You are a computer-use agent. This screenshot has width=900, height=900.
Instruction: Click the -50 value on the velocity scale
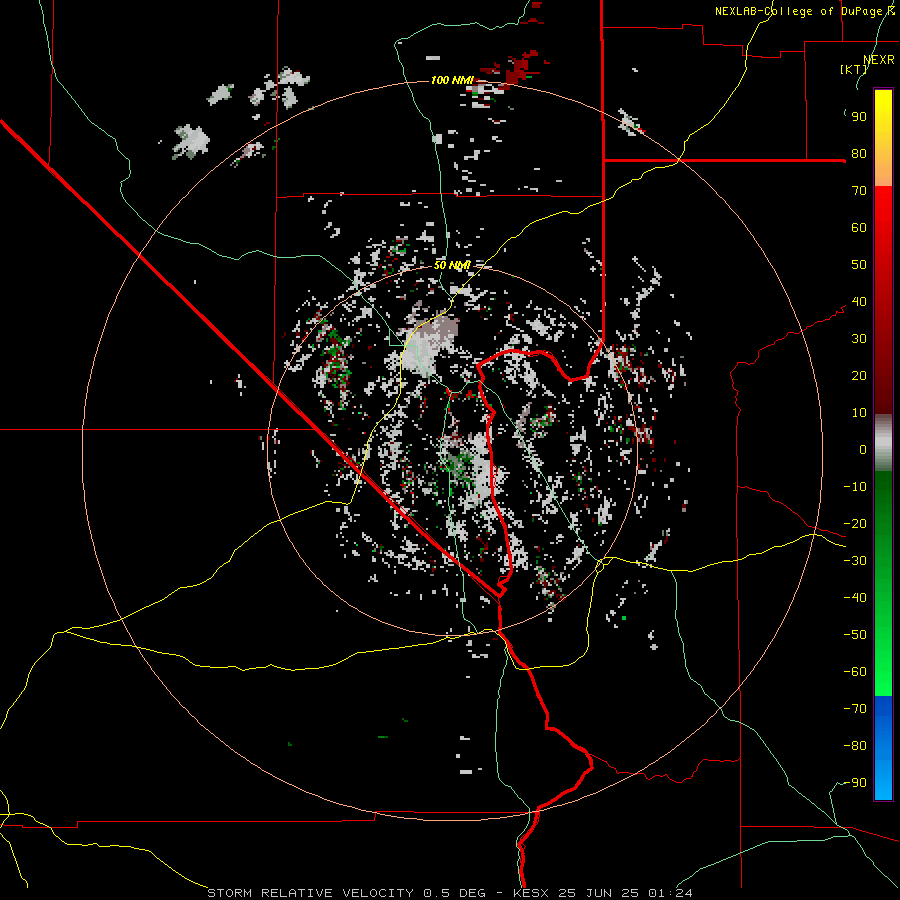[x=855, y=635]
